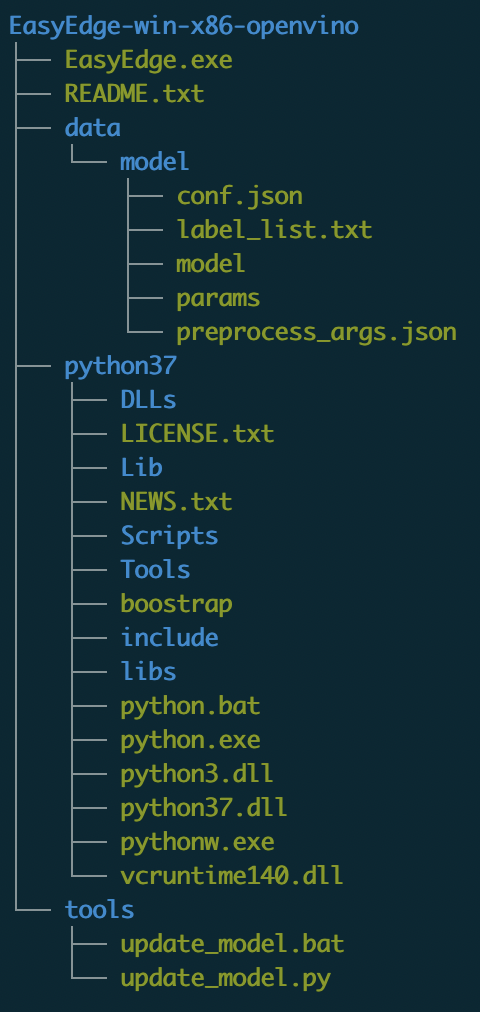Viewport: 480px width, 1012px height.
Task: Select the python.bat file
Action: tap(190, 706)
